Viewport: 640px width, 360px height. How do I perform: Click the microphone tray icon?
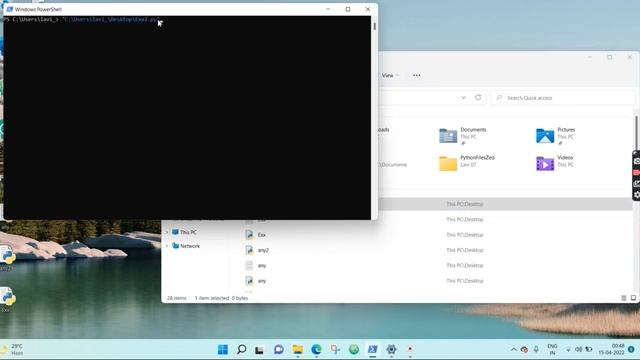536,349
